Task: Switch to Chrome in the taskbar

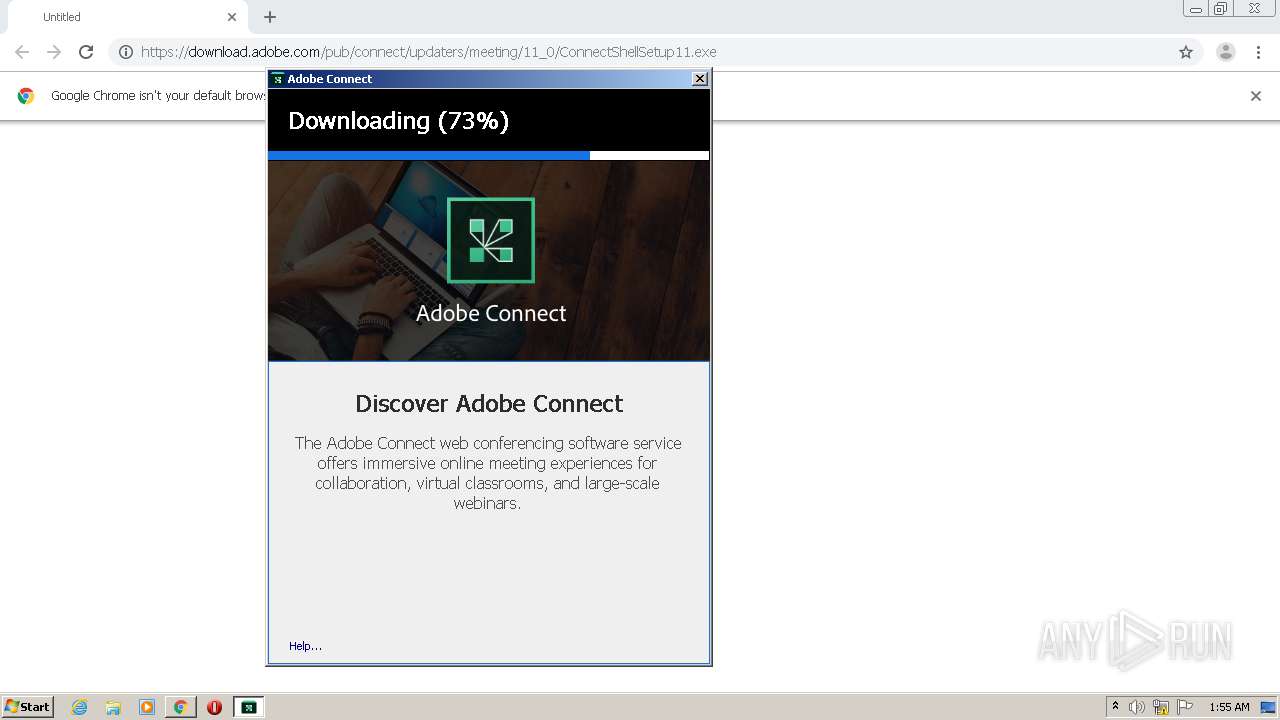Action: pyautogui.click(x=181, y=707)
